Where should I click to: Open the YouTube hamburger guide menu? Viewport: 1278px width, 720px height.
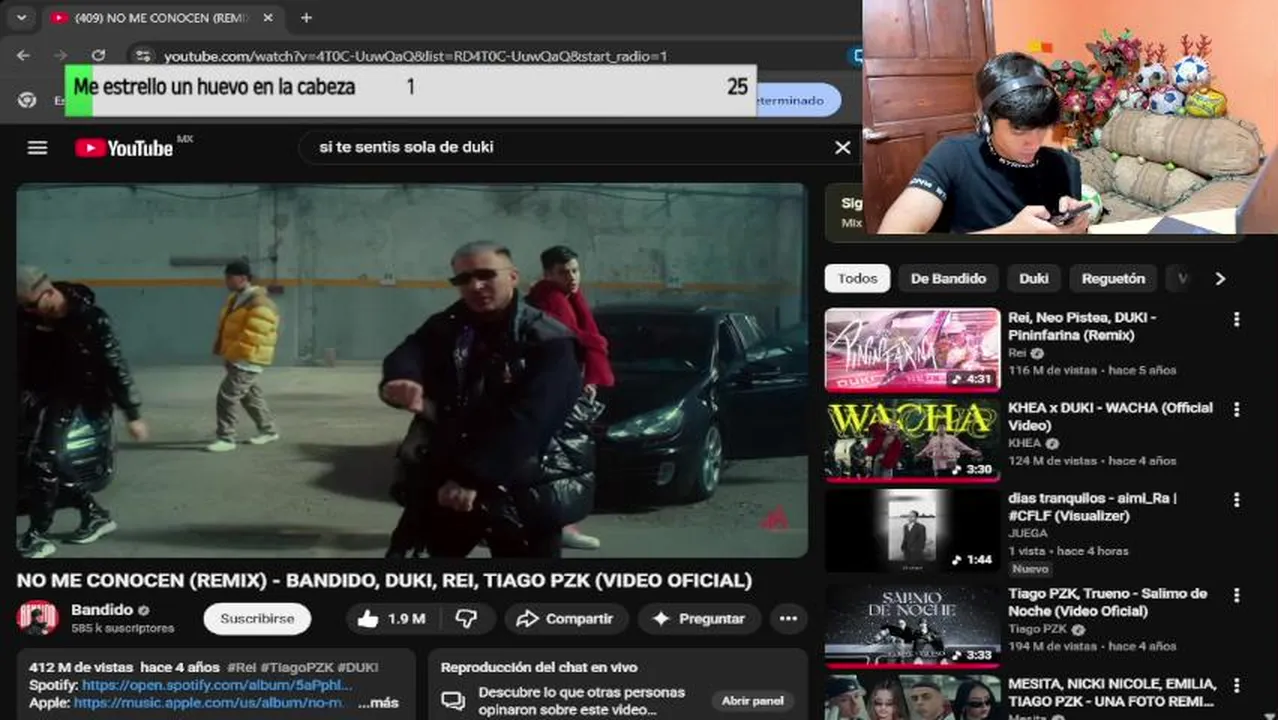pyautogui.click(x=37, y=148)
